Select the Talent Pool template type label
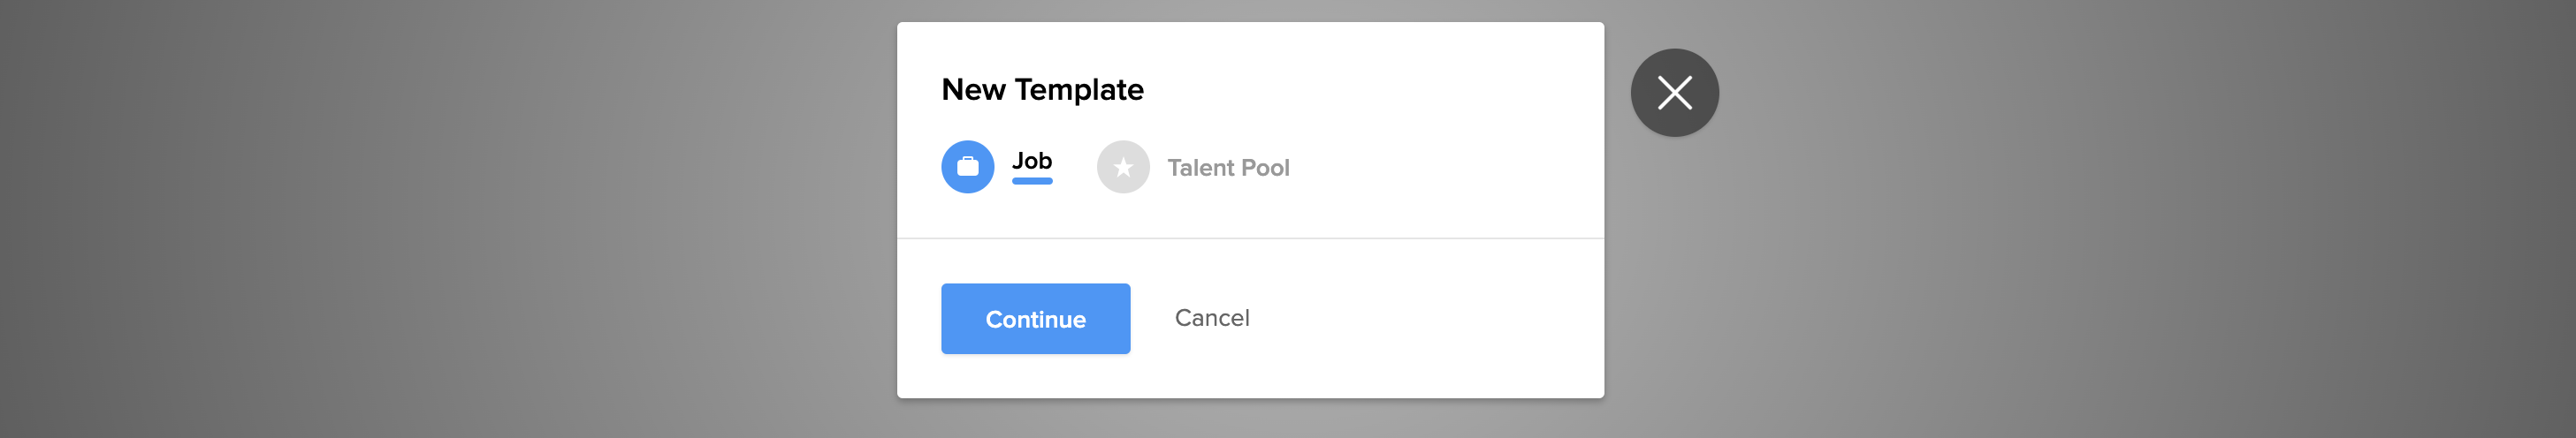This screenshot has width=2576, height=438. (x=1228, y=168)
